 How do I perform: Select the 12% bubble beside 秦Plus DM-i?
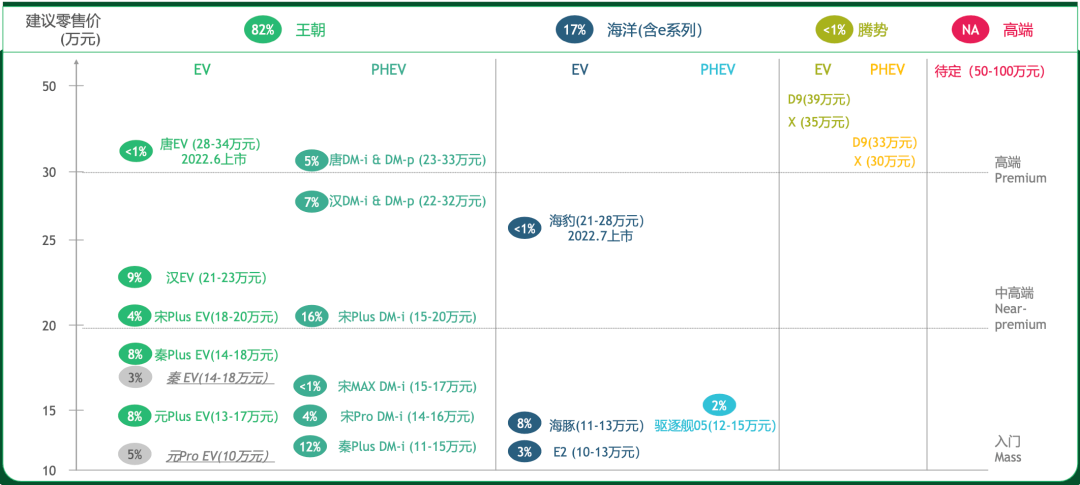(310, 446)
